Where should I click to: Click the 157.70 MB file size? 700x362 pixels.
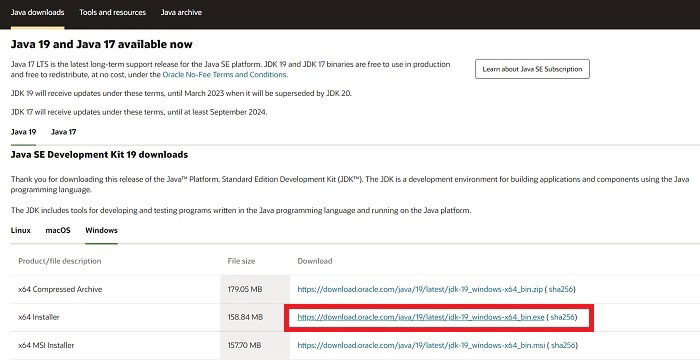click(x=245, y=345)
